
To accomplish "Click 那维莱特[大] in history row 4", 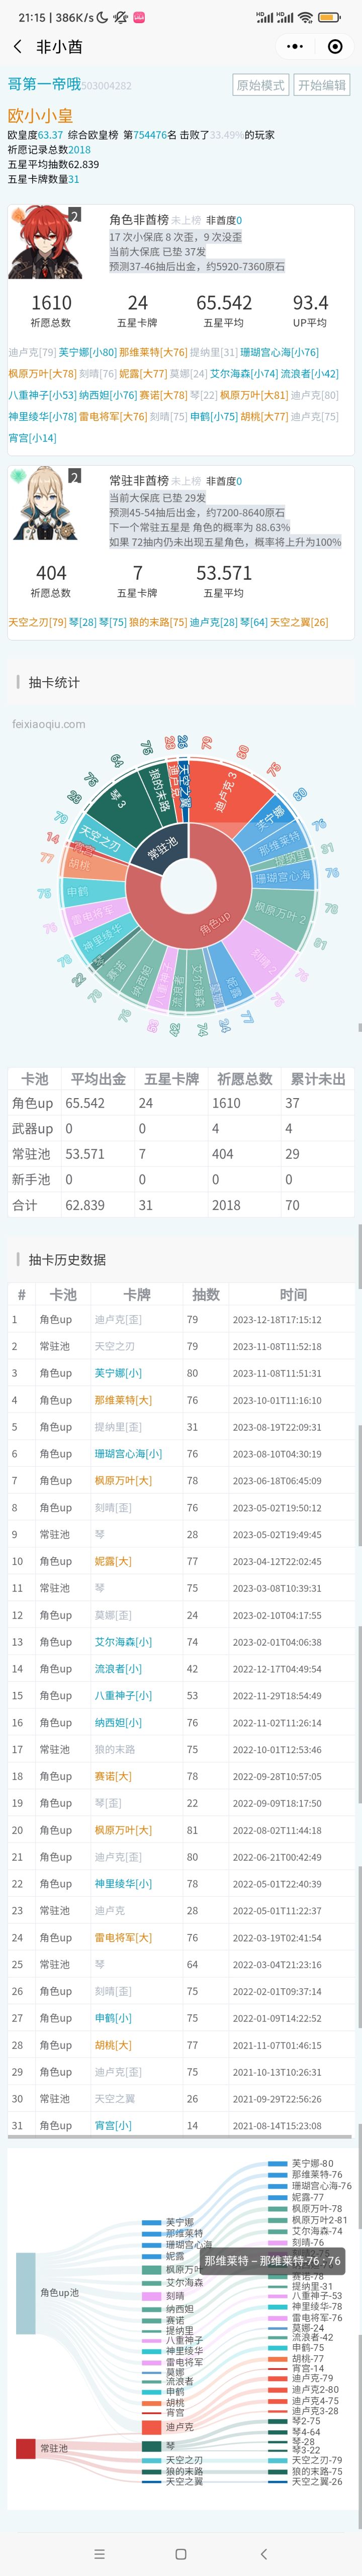I will click(123, 1400).
